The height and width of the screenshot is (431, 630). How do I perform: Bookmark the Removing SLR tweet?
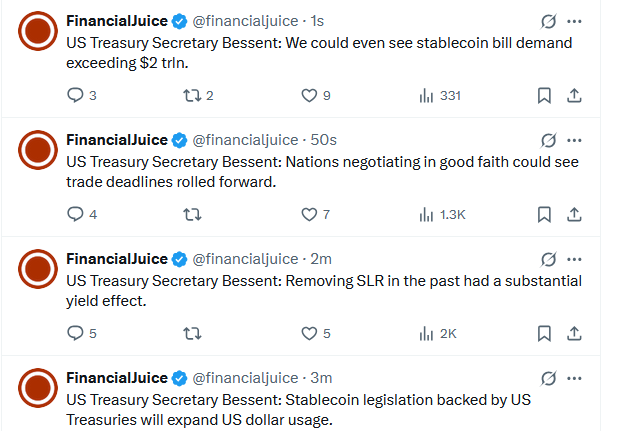click(x=544, y=333)
